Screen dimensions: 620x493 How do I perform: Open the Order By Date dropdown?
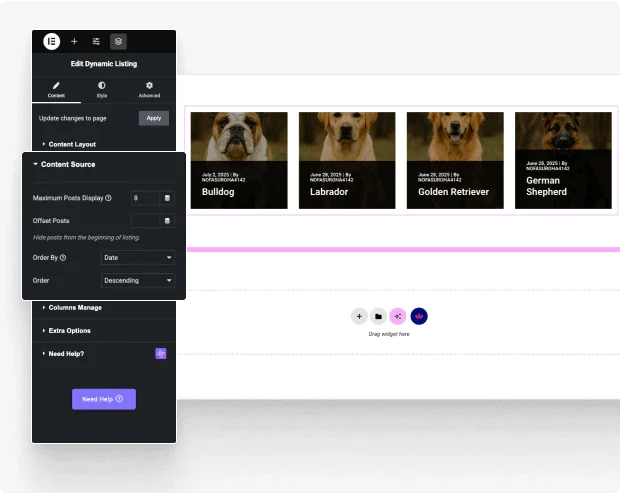click(138, 258)
